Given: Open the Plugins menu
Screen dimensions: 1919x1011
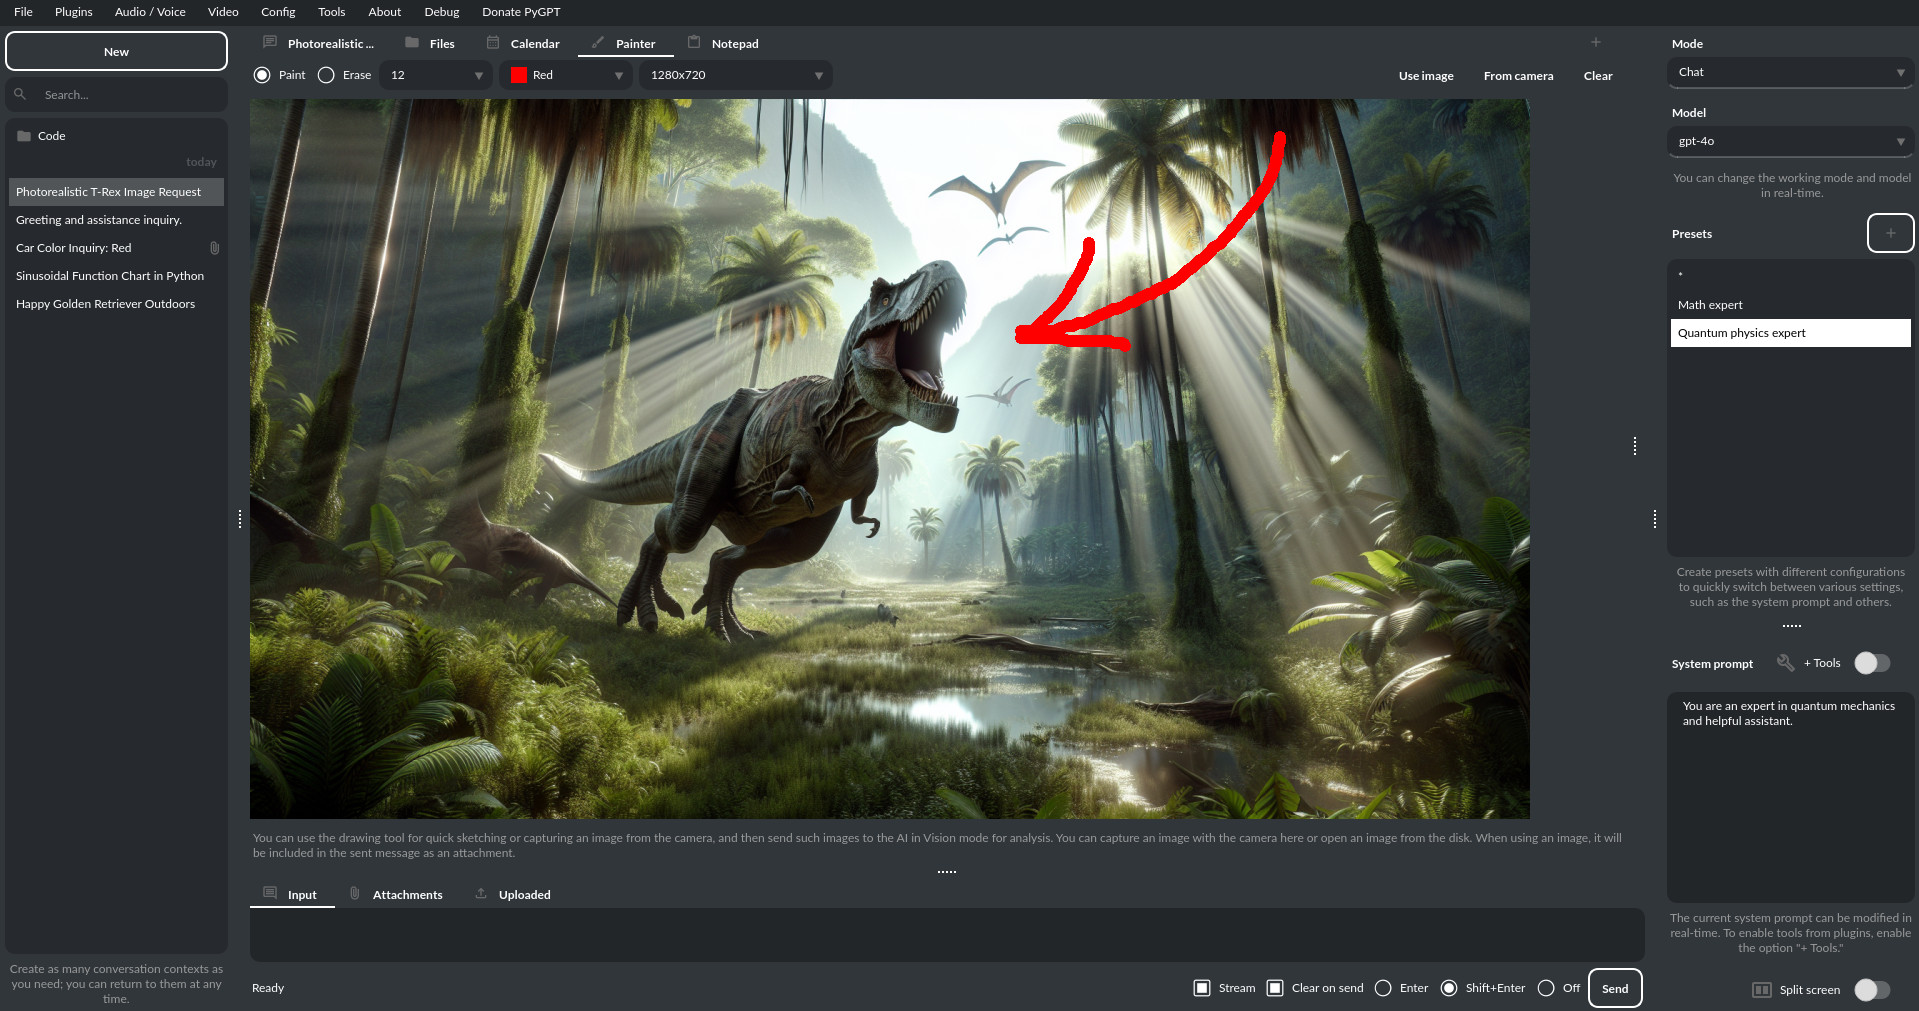Looking at the screenshot, I should tap(73, 12).
